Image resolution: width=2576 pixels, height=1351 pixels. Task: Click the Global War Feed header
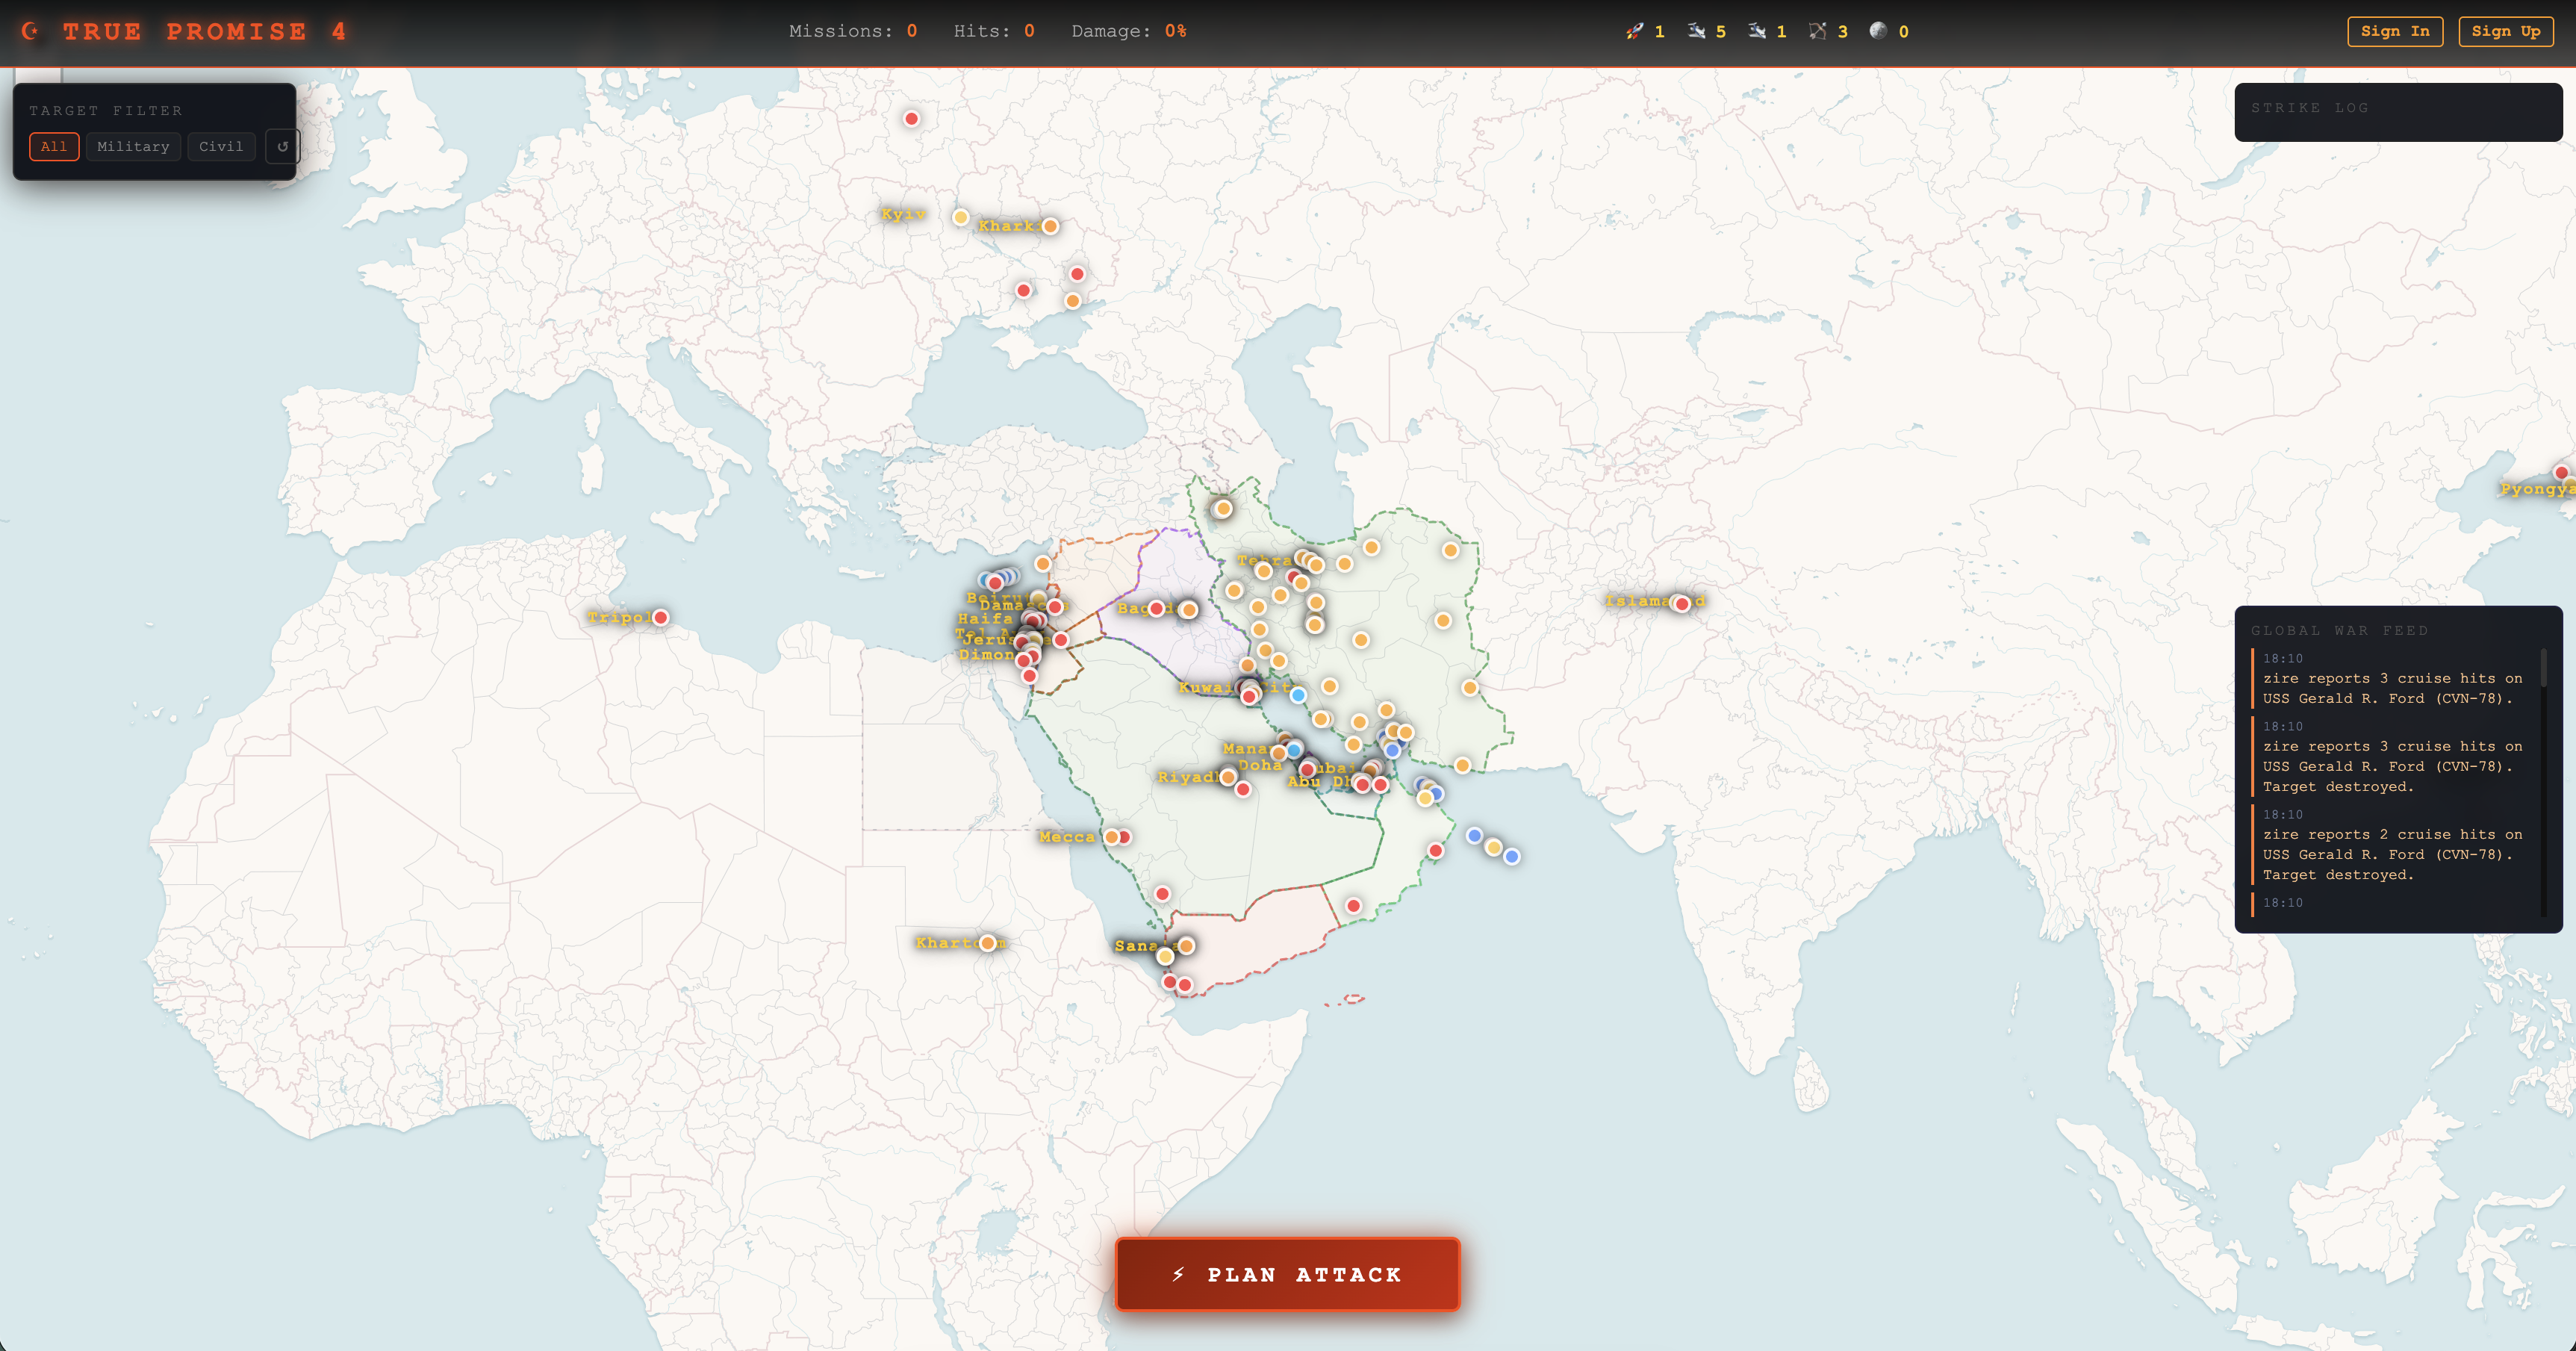[x=2339, y=631]
